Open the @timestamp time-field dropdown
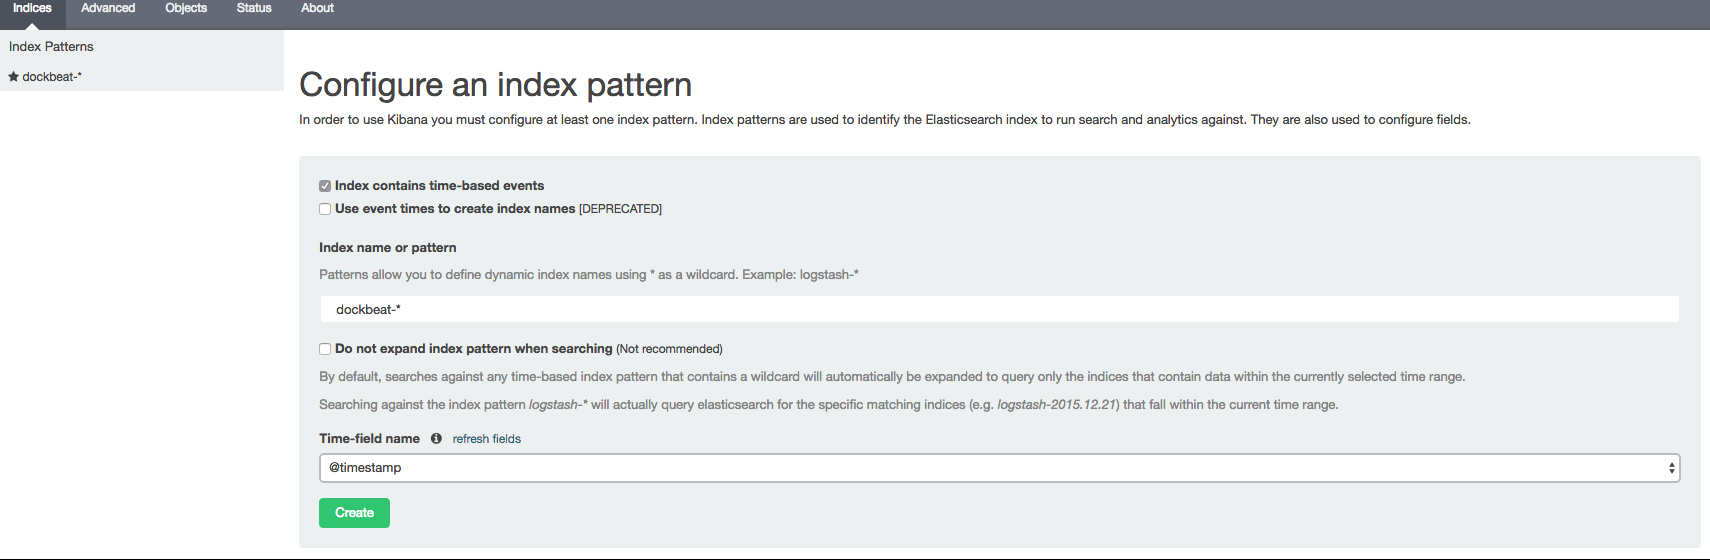Image resolution: width=1710 pixels, height=560 pixels. pos(999,468)
